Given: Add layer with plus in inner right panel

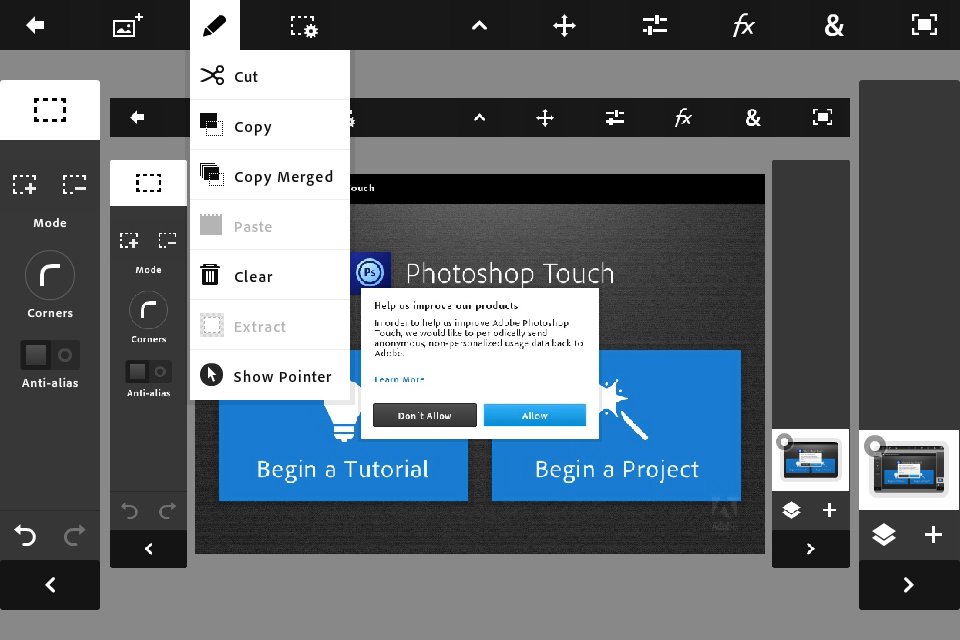Looking at the screenshot, I should point(829,510).
